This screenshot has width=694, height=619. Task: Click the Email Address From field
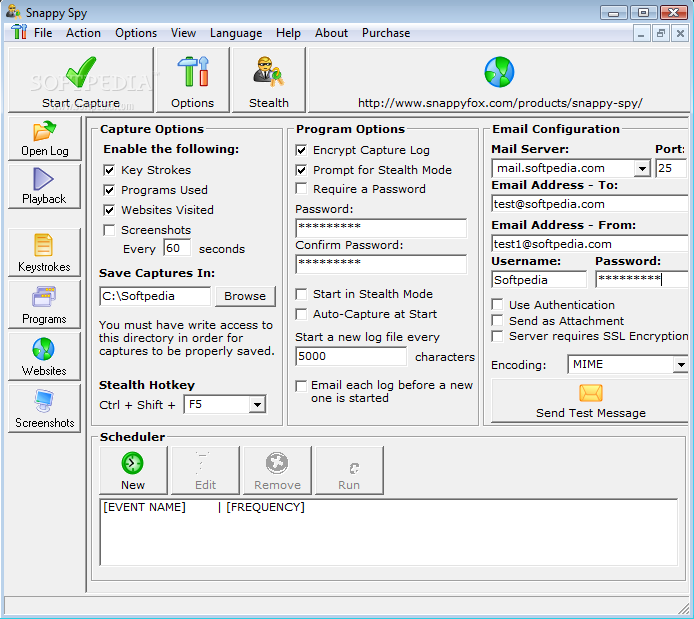click(x=590, y=244)
